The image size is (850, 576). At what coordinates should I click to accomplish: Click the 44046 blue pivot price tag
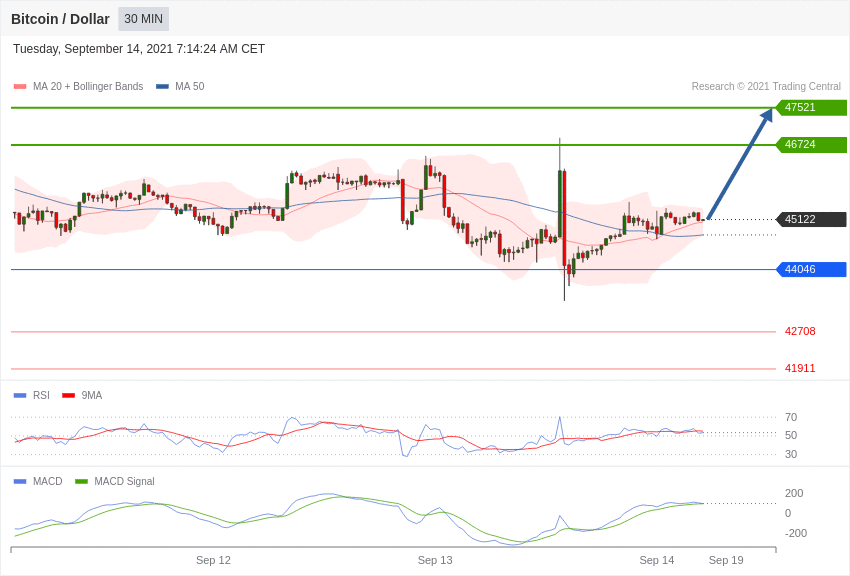pyautogui.click(x=811, y=269)
